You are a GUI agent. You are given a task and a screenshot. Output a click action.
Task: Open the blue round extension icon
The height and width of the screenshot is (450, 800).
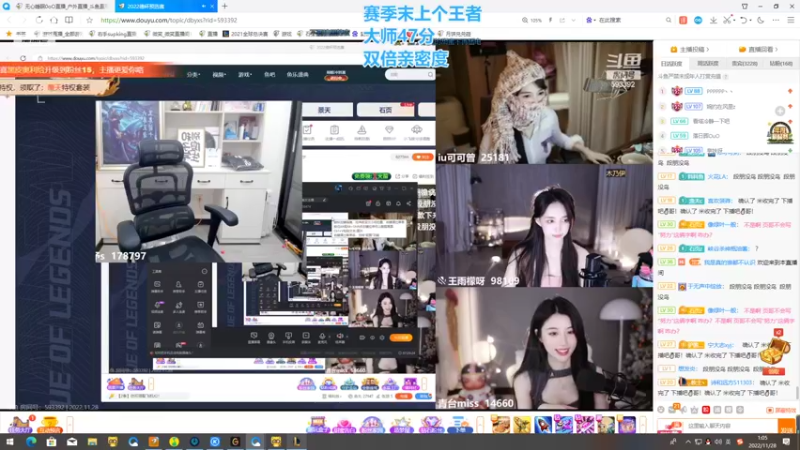[698, 20]
